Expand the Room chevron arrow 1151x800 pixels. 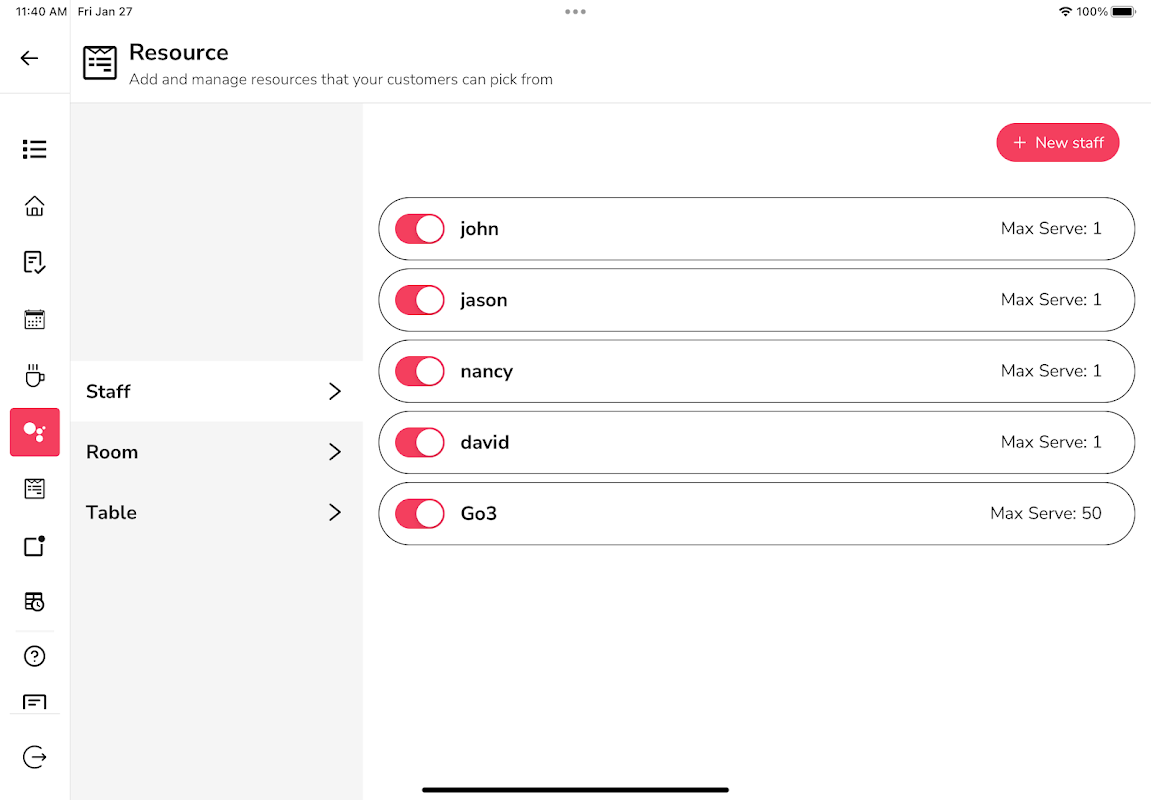(x=335, y=451)
